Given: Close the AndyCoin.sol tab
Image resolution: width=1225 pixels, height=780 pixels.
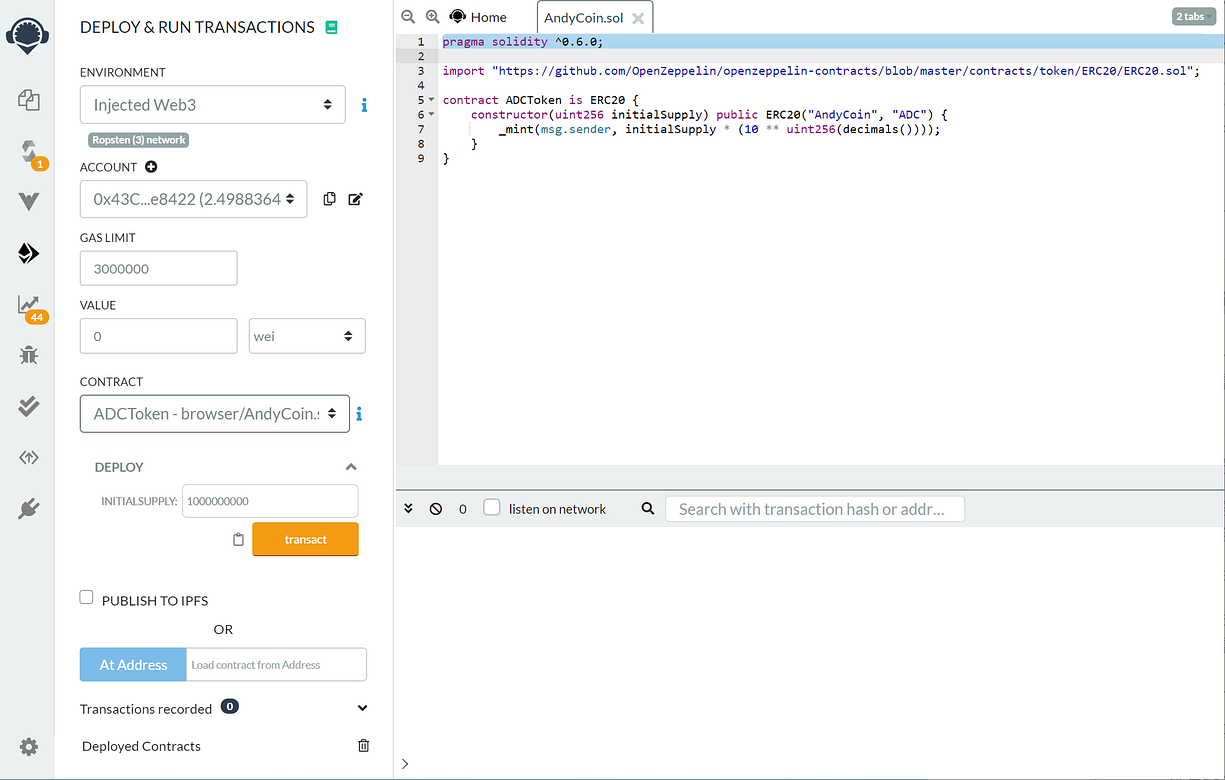Looking at the screenshot, I should [x=638, y=18].
